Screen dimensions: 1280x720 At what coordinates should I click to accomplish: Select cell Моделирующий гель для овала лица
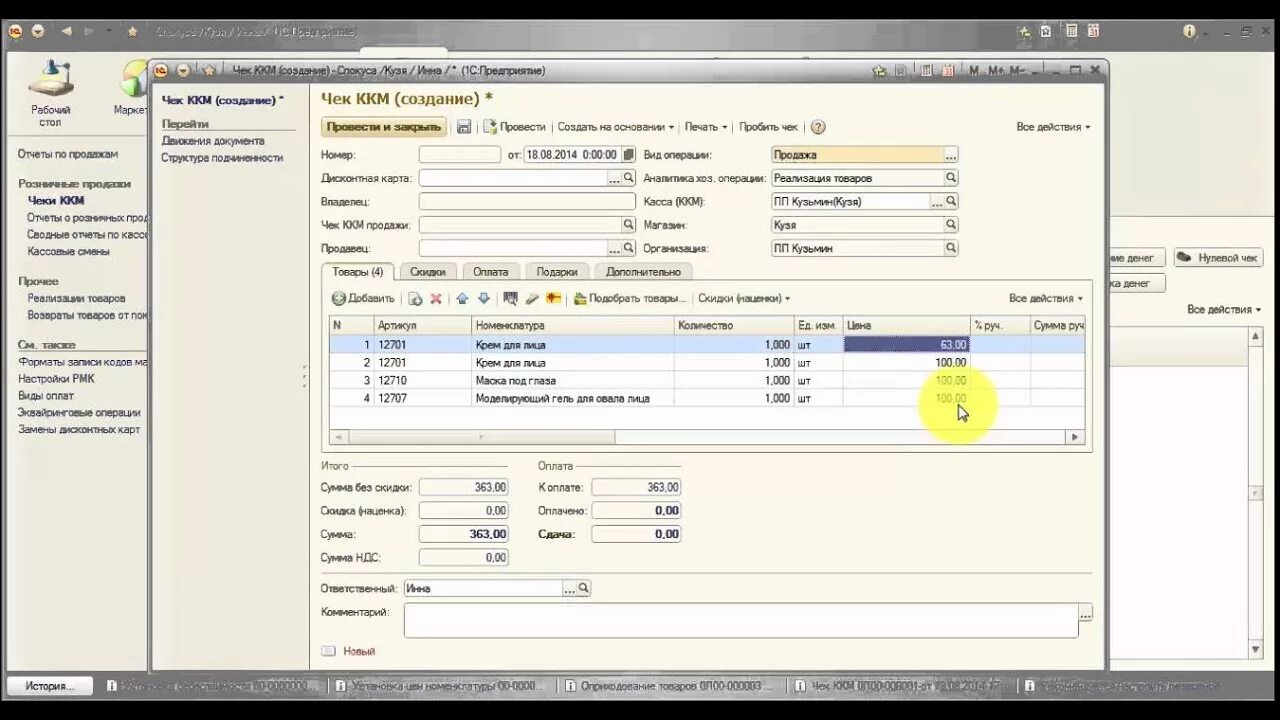click(x=573, y=398)
